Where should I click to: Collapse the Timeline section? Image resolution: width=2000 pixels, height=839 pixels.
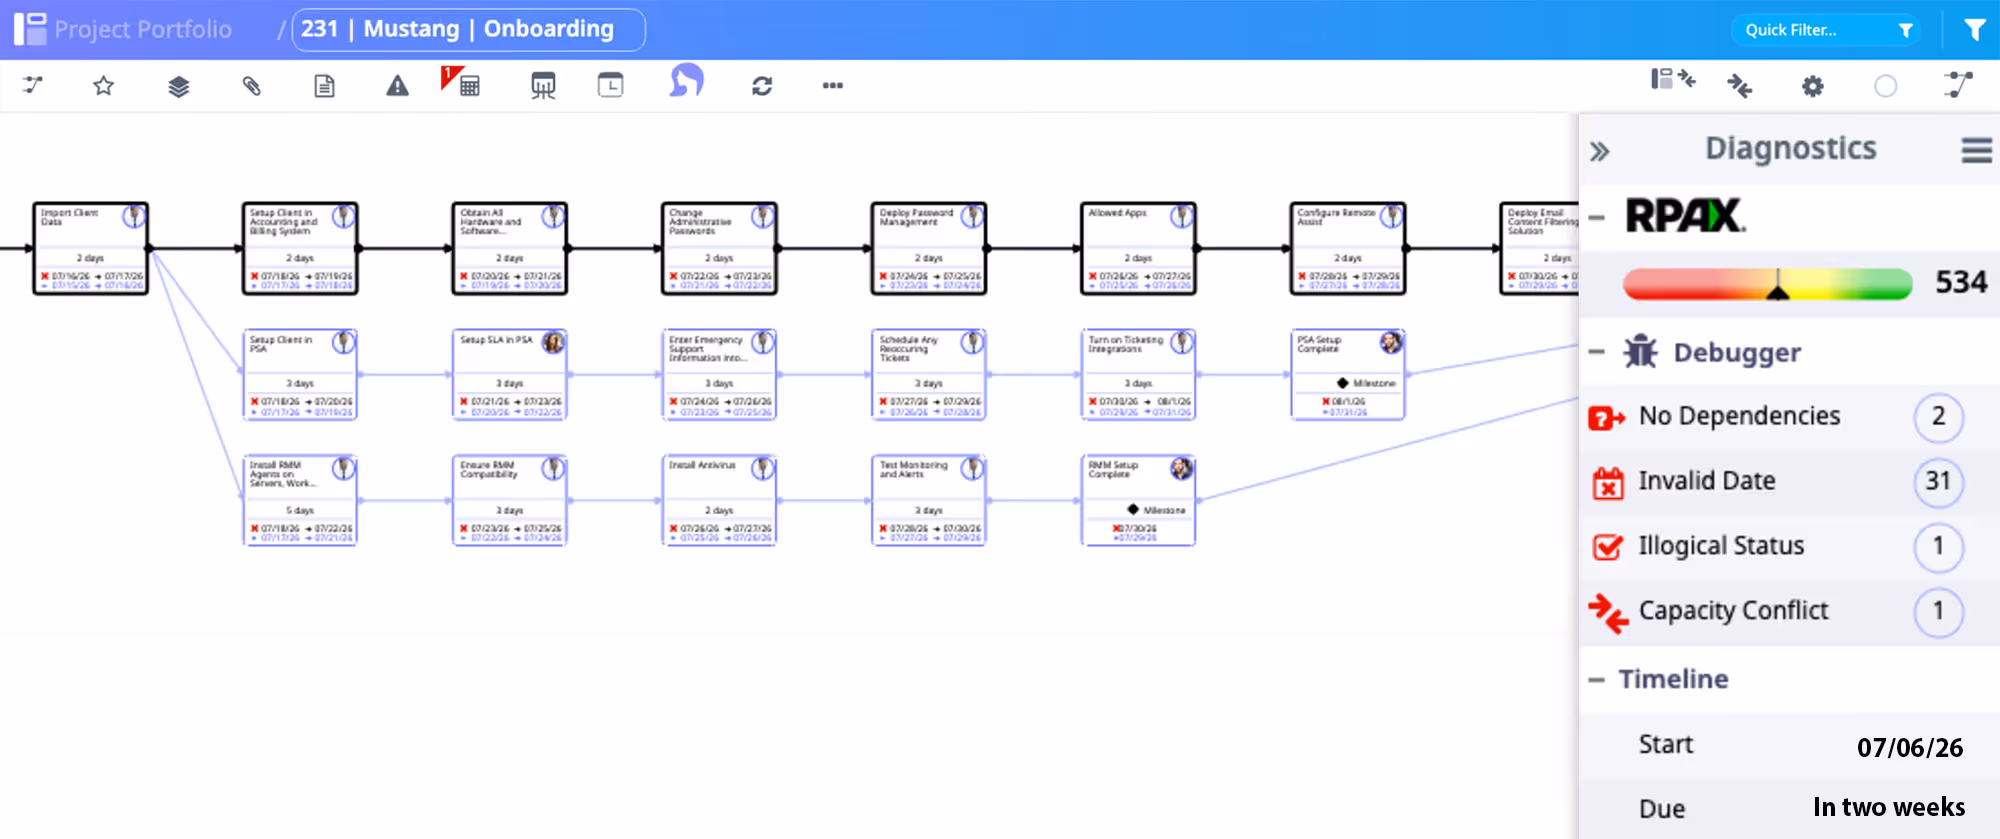tap(1596, 680)
